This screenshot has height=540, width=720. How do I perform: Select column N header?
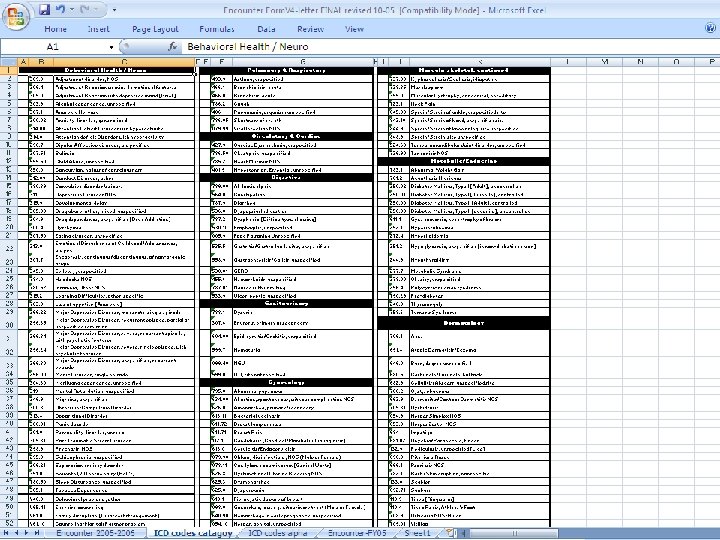[x=640, y=62]
